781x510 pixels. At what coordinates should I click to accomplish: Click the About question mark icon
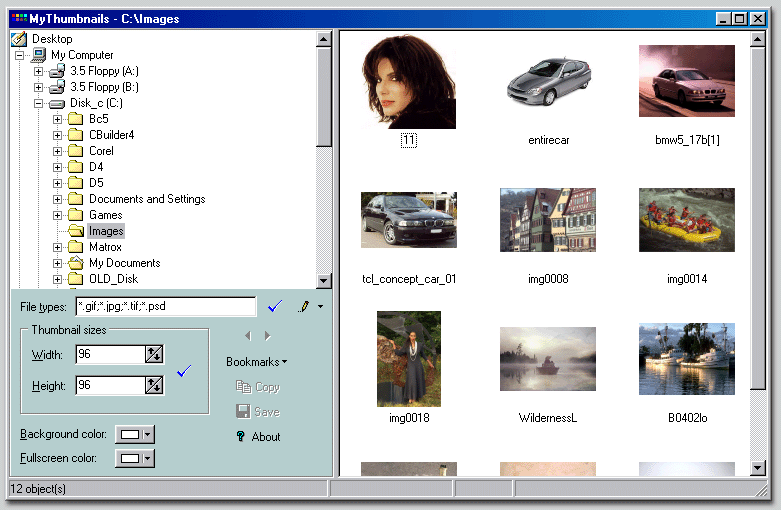click(x=241, y=436)
